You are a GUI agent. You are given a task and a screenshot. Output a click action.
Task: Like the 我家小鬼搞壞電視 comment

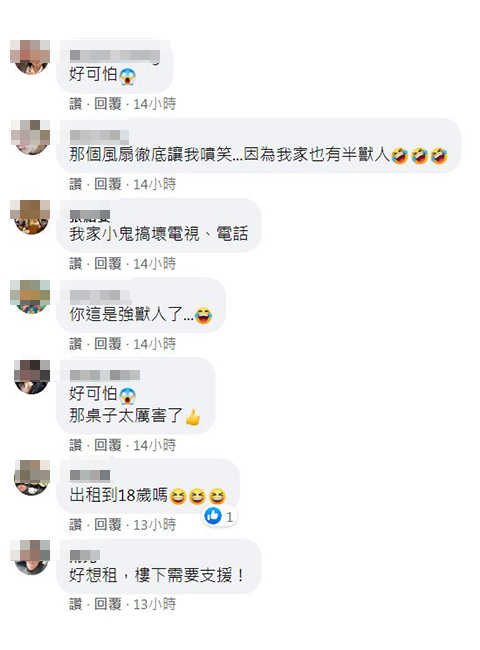(x=75, y=263)
